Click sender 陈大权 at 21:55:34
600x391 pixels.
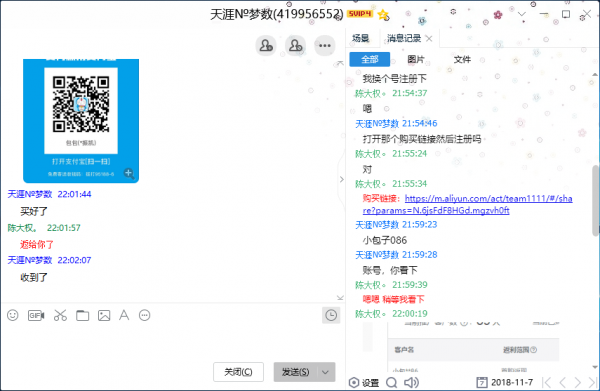370,184
